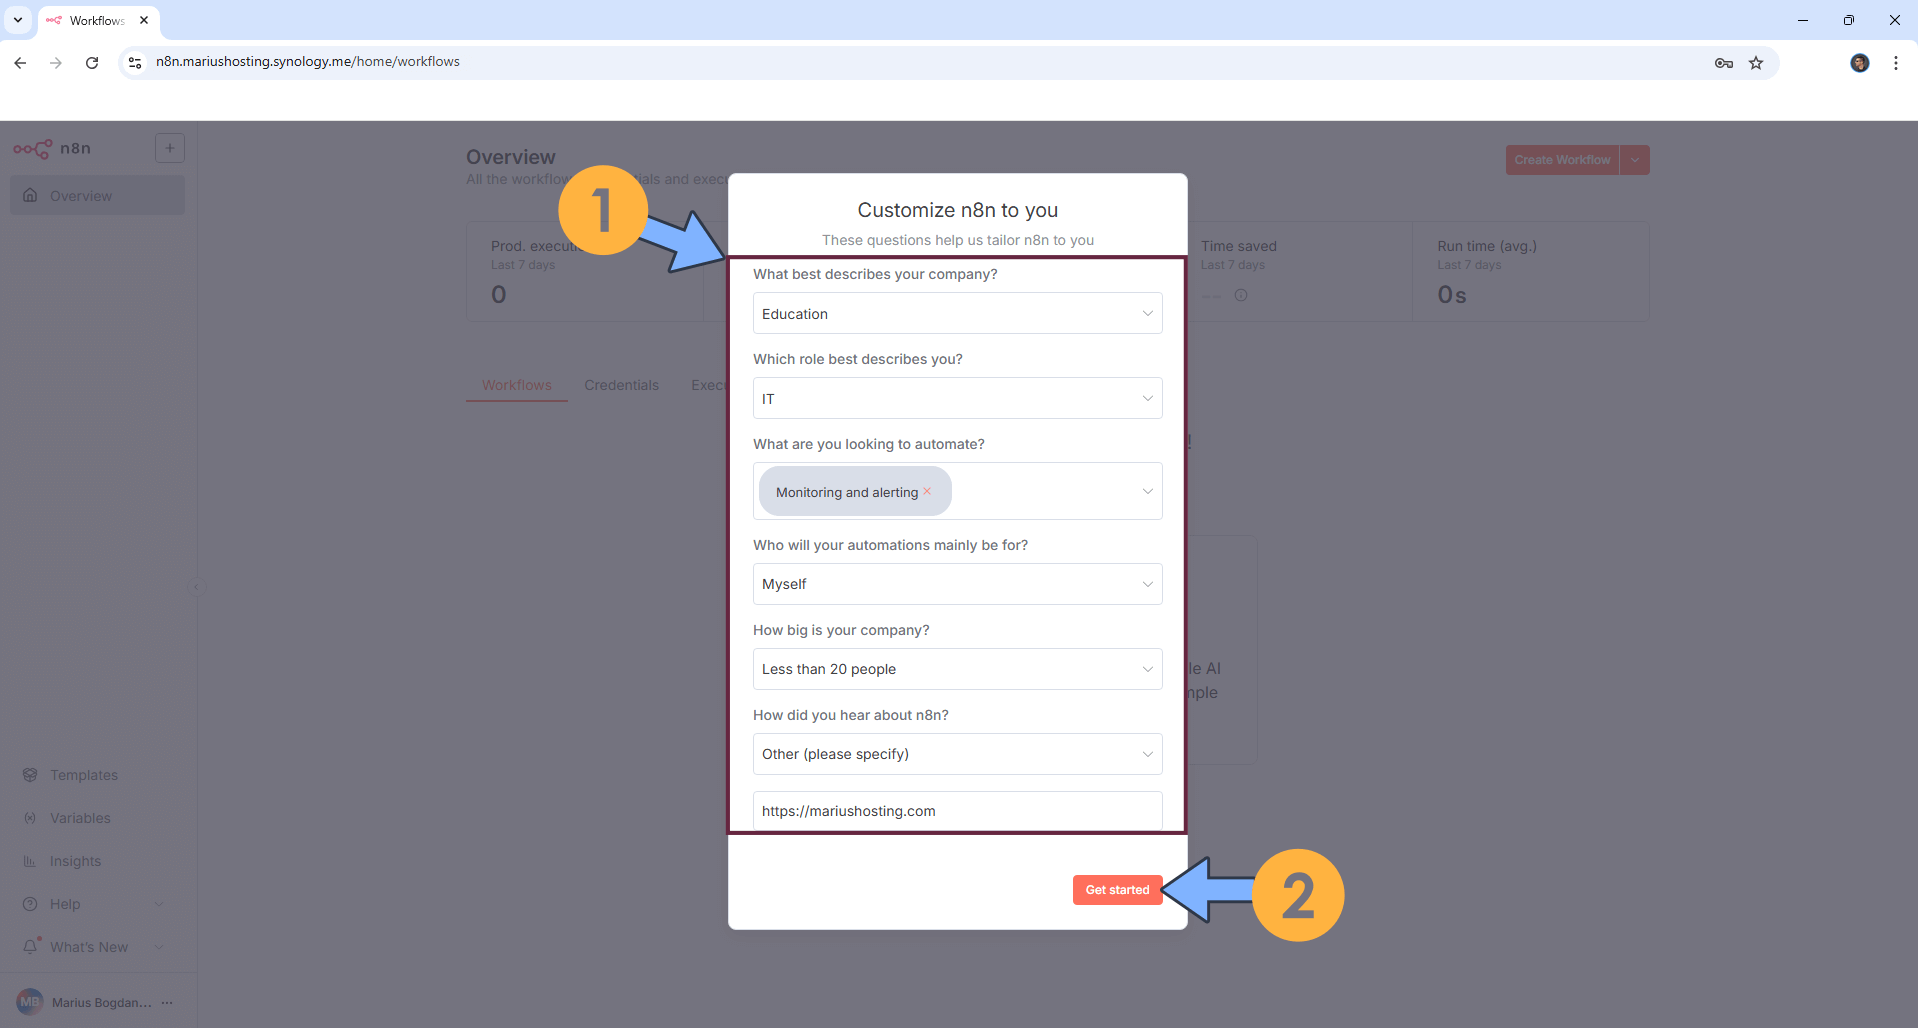This screenshot has width=1918, height=1028.
Task: Click the Help question mark icon
Action: (x=30, y=904)
